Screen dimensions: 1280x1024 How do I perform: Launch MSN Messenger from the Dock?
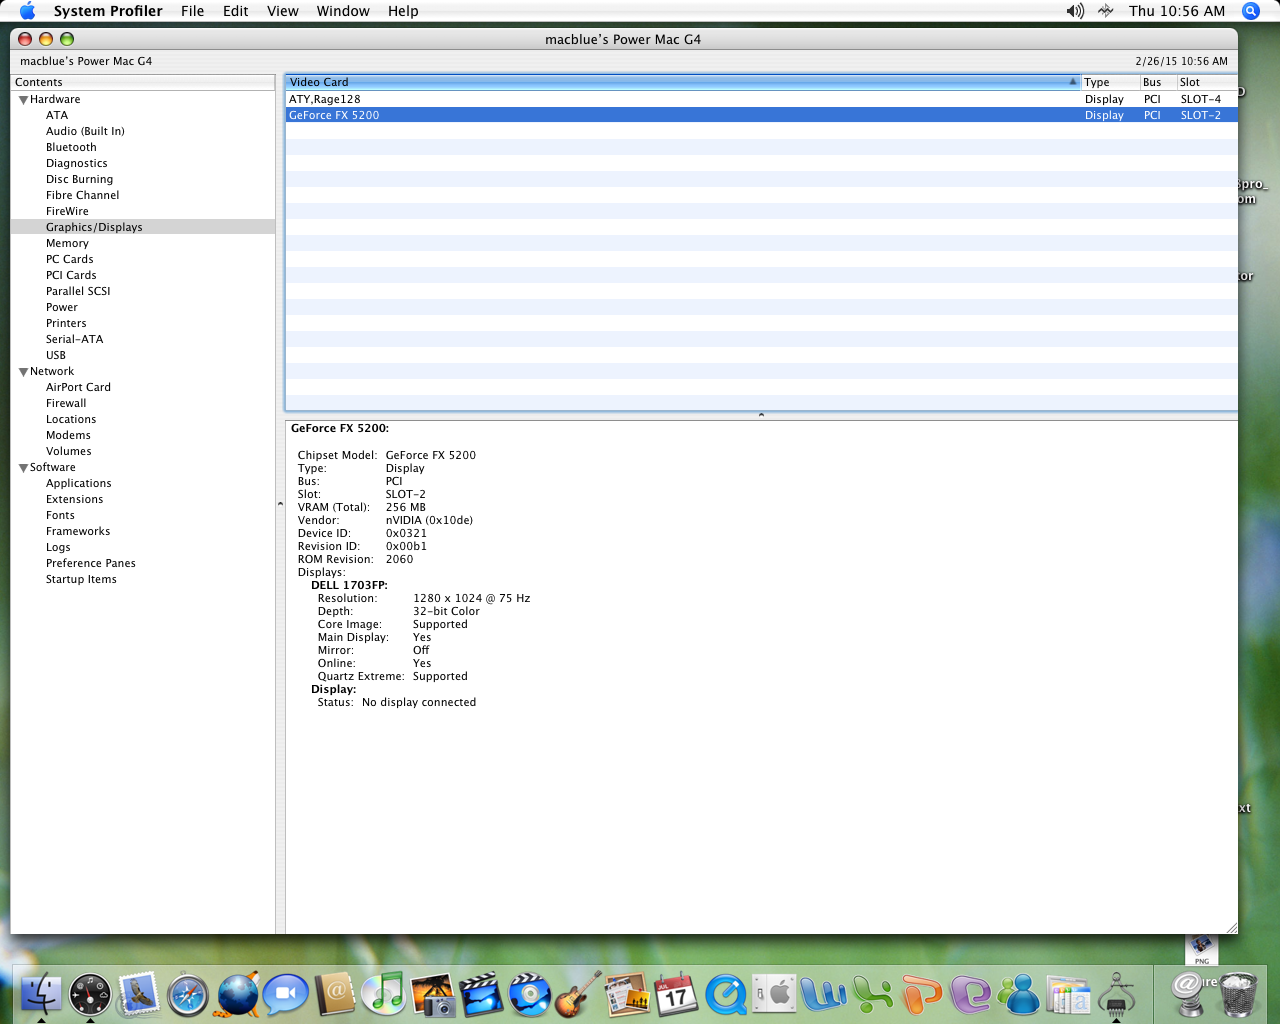tap(1019, 994)
